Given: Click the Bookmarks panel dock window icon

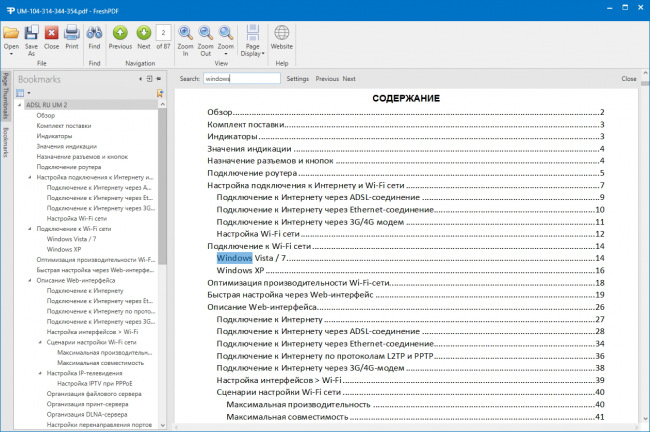Looking at the screenshot, I should [x=149, y=79].
